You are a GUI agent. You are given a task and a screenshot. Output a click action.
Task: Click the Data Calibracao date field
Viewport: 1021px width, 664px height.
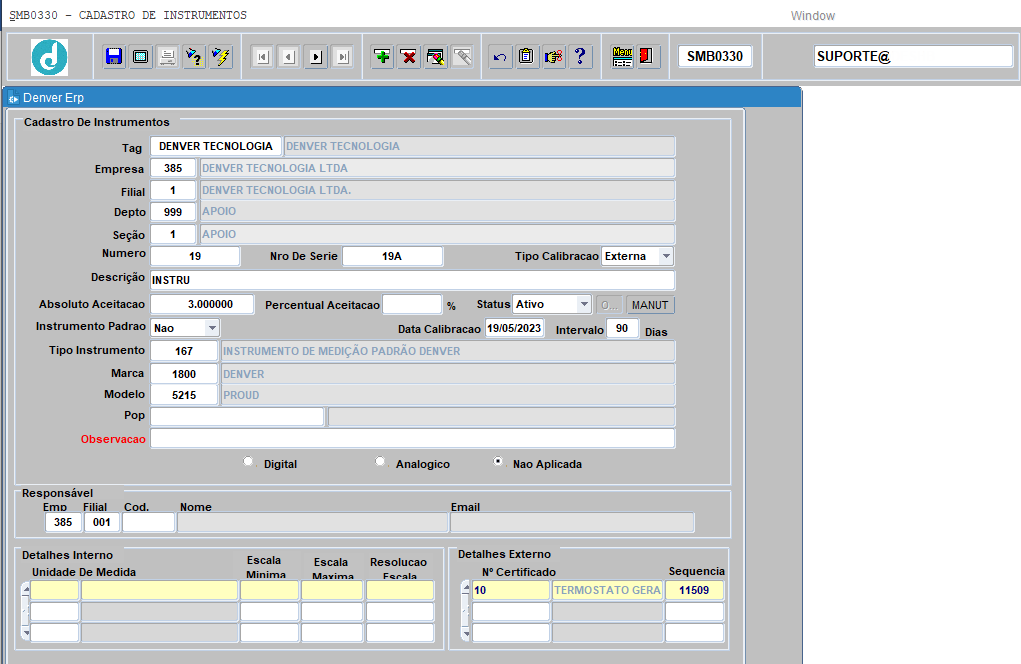coord(514,328)
